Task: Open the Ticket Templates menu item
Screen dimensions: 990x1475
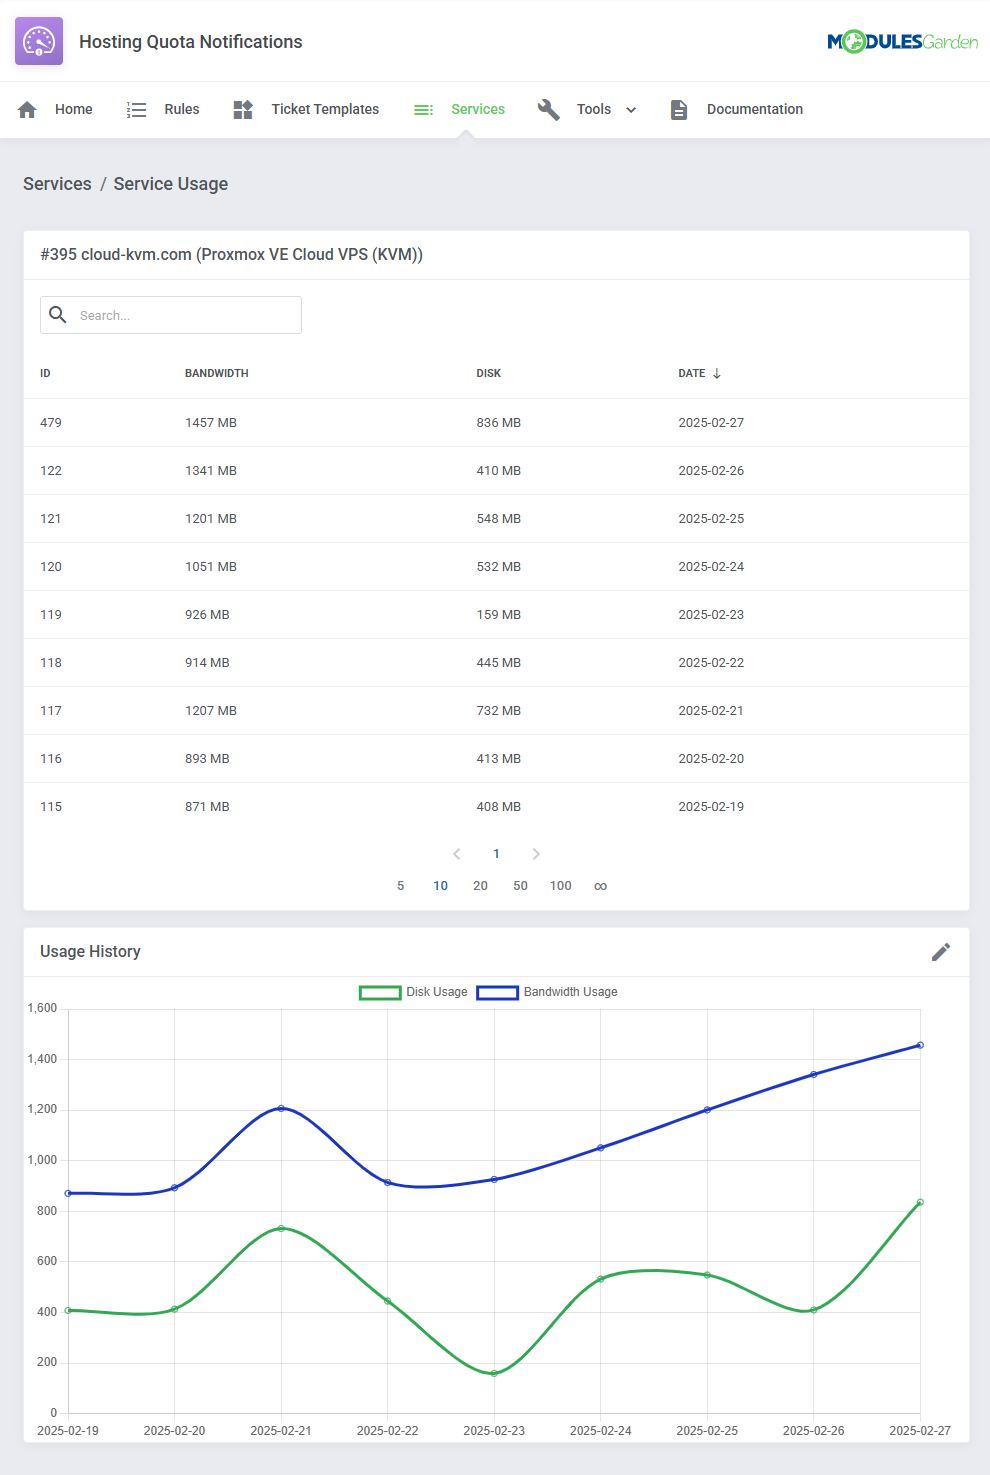Action: pyautogui.click(x=325, y=109)
